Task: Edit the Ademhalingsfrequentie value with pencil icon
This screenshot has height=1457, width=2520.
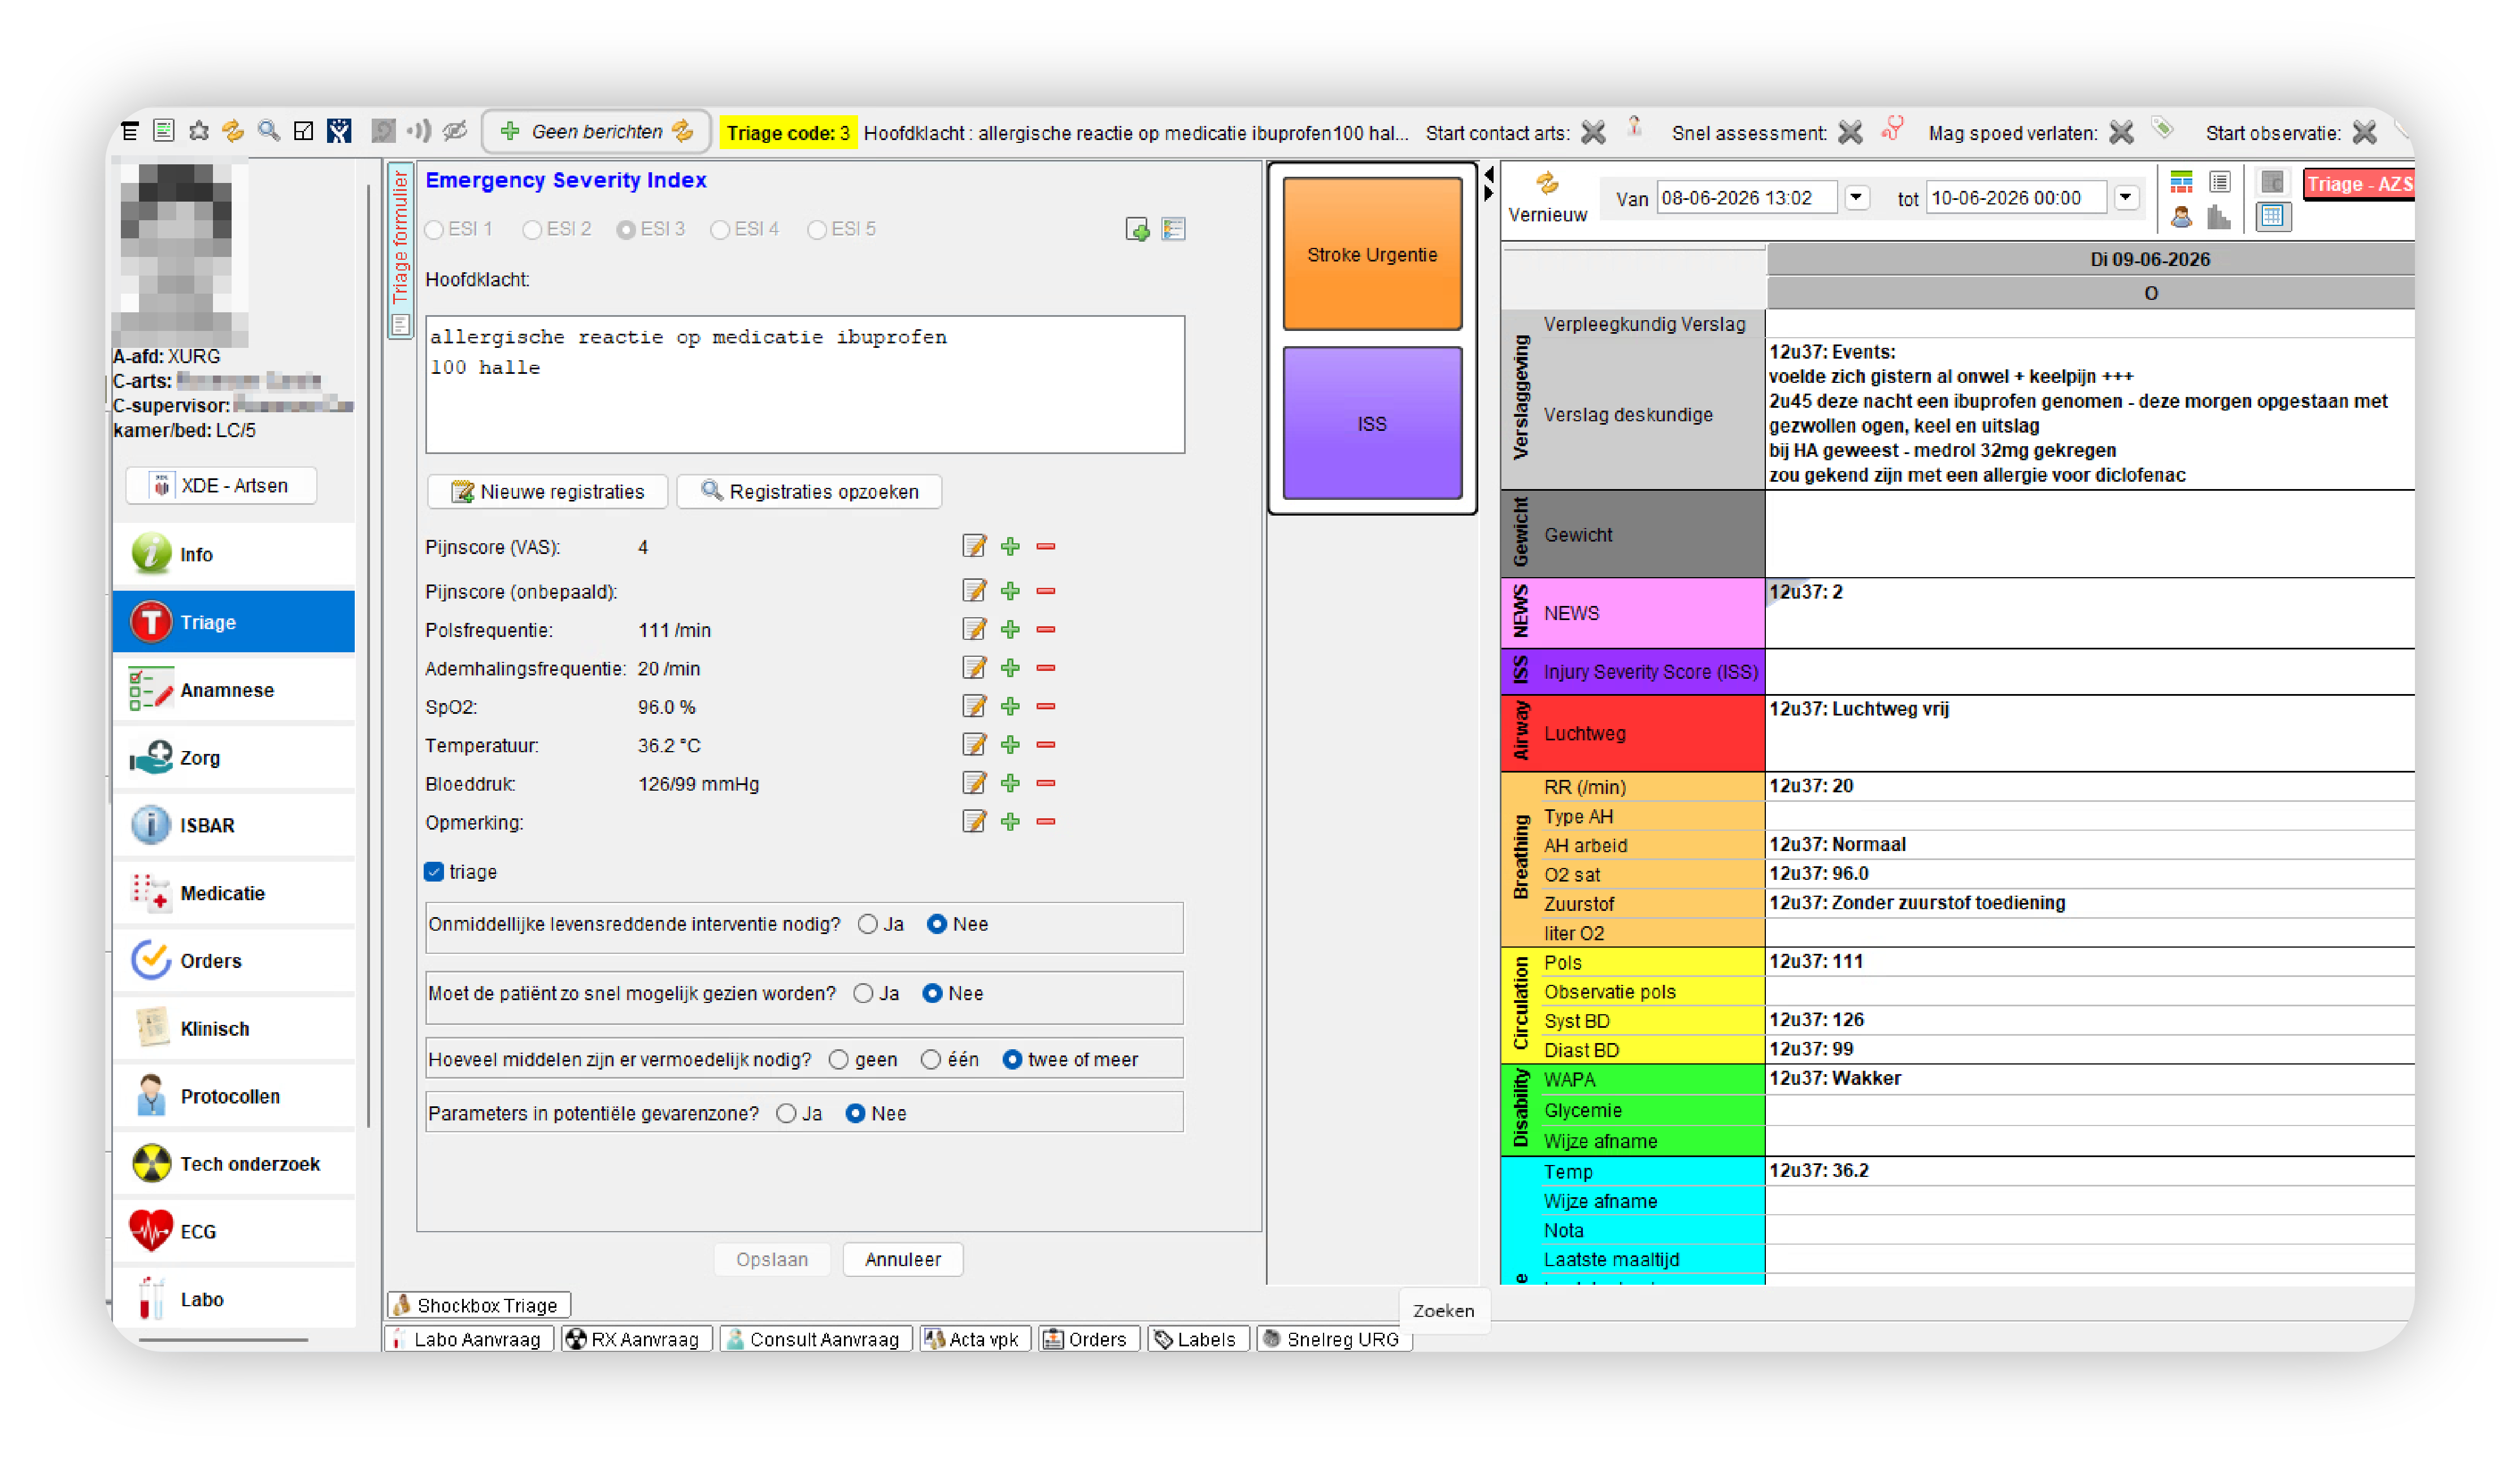Action: [974, 668]
